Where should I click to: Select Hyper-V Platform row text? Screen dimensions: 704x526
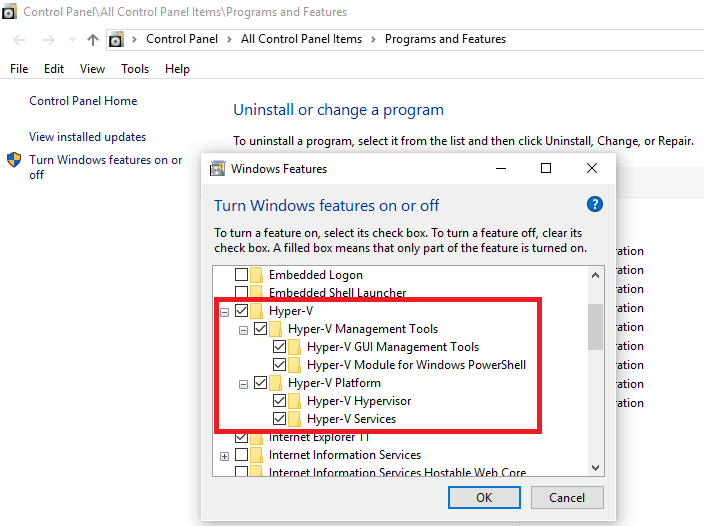click(x=334, y=382)
